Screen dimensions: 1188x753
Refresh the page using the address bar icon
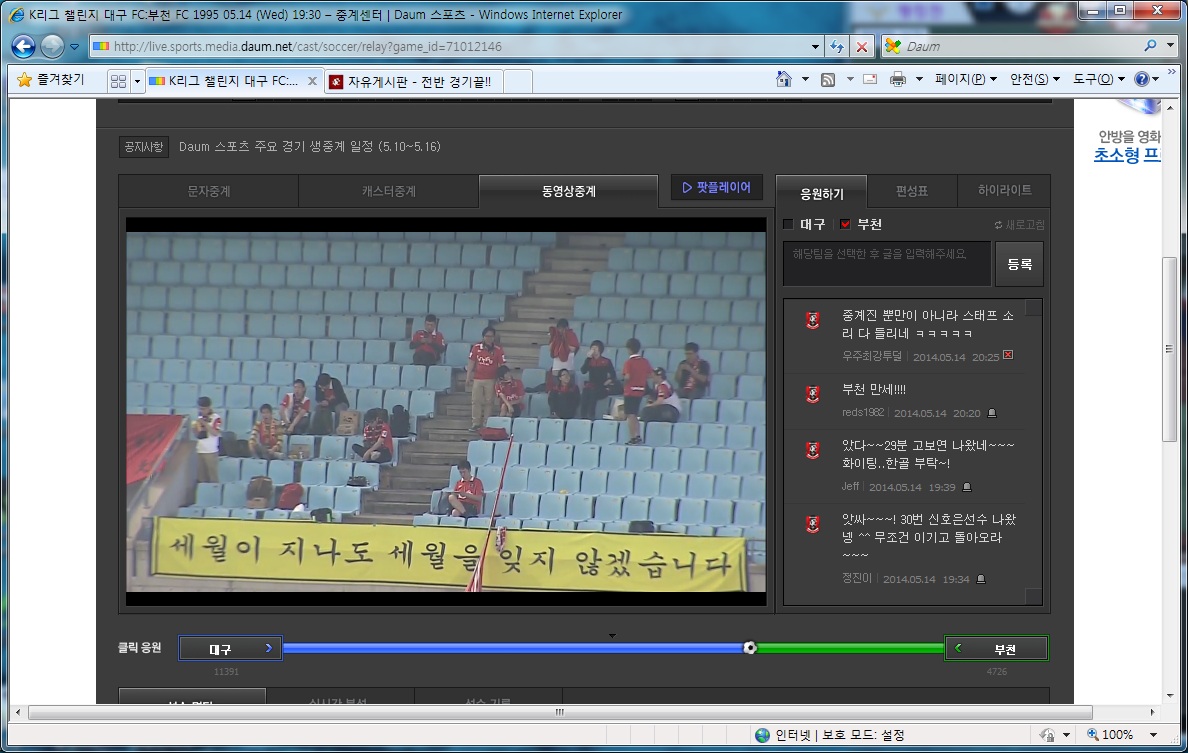click(837, 47)
